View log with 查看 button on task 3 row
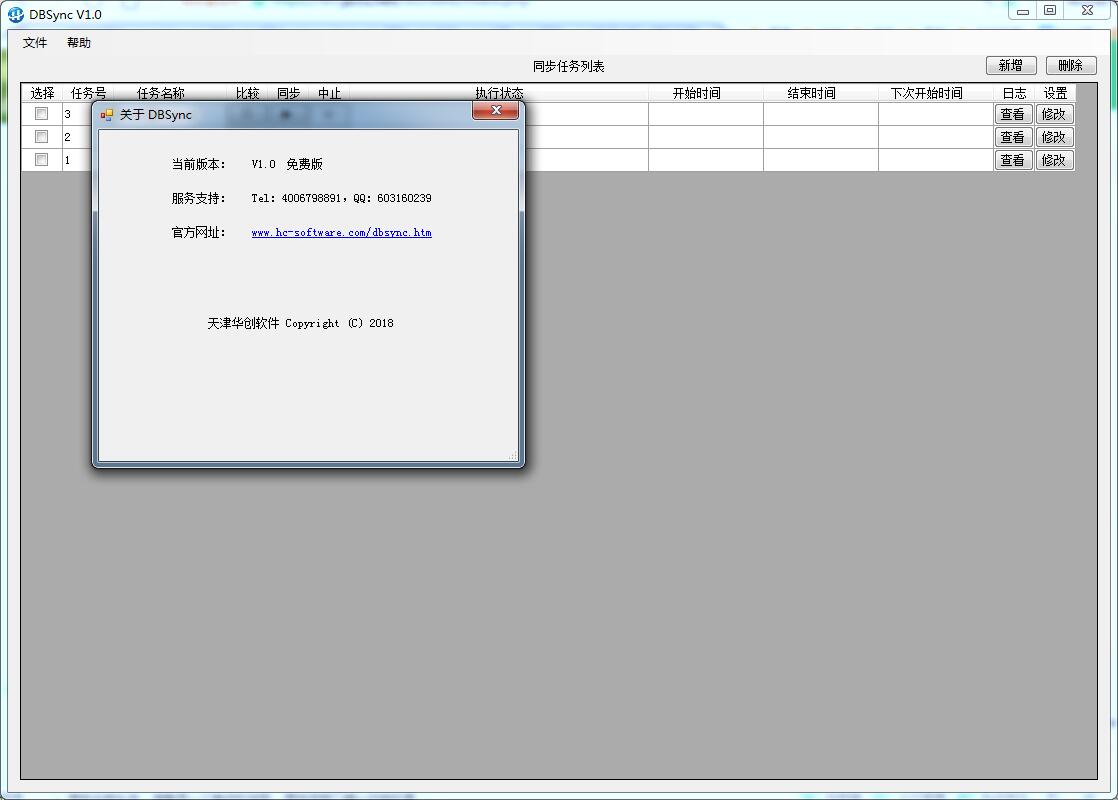The width and height of the screenshot is (1118, 800). click(x=1013, y=113)
